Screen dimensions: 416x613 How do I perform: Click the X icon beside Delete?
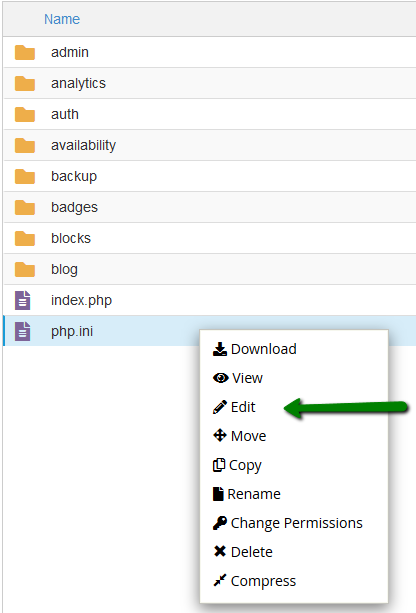(x=220, y=551)
